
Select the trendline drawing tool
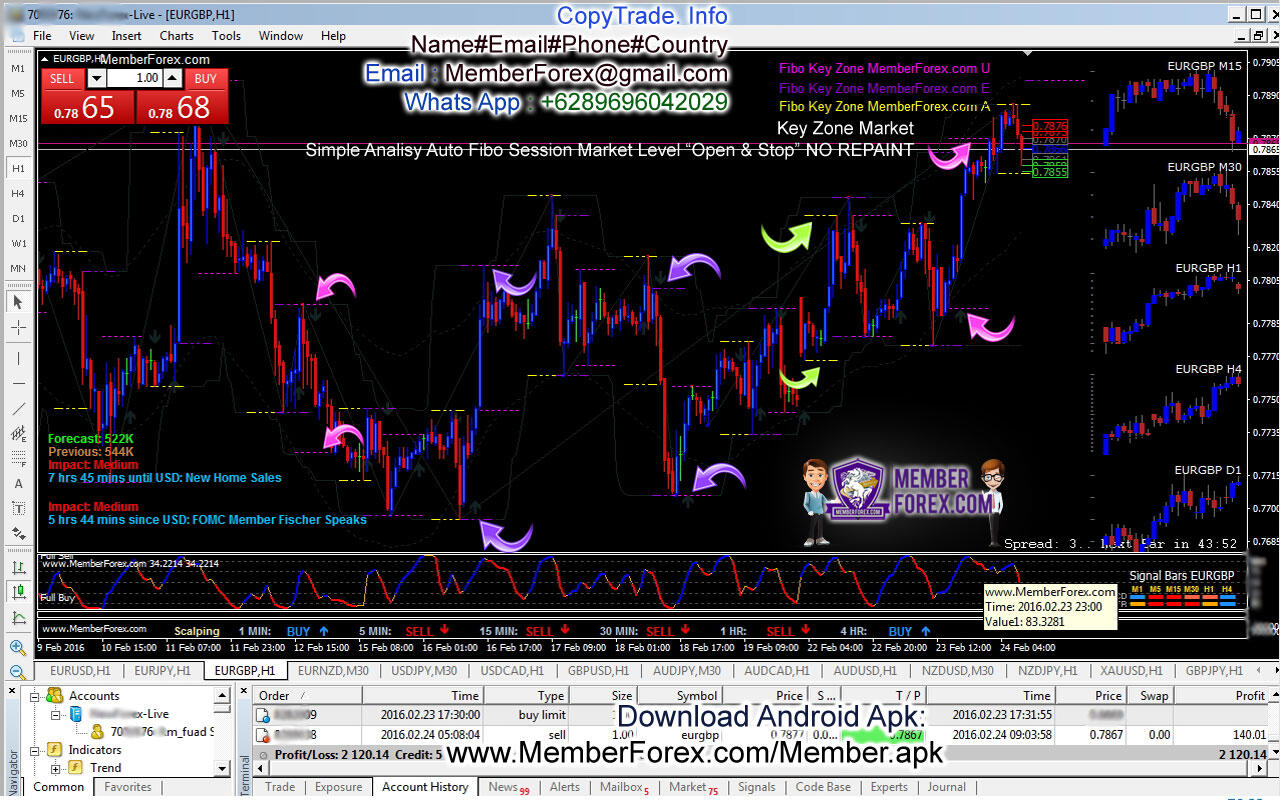(18, 409)
